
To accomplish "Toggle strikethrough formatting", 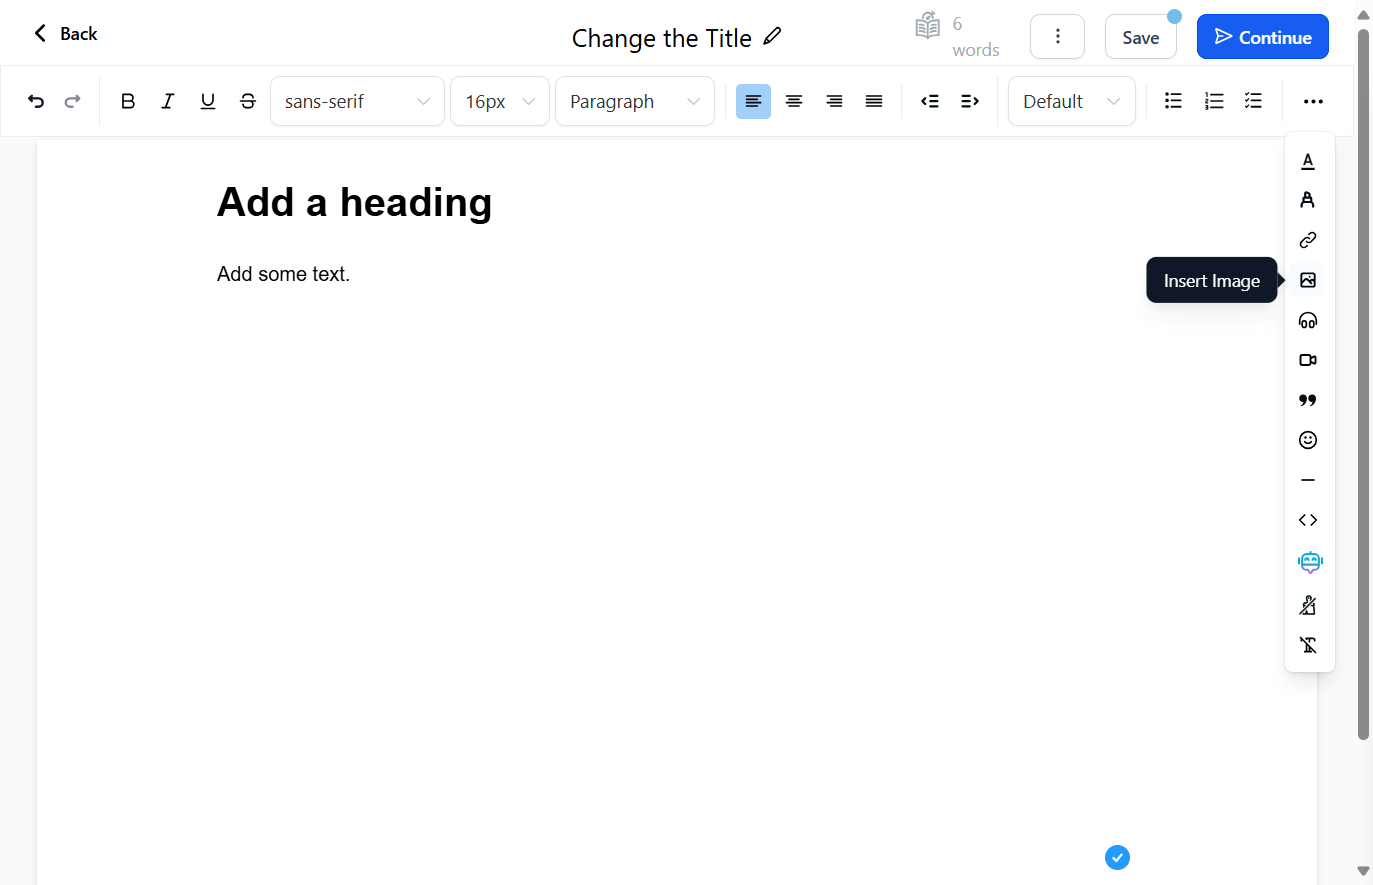I will coord(248,101).
